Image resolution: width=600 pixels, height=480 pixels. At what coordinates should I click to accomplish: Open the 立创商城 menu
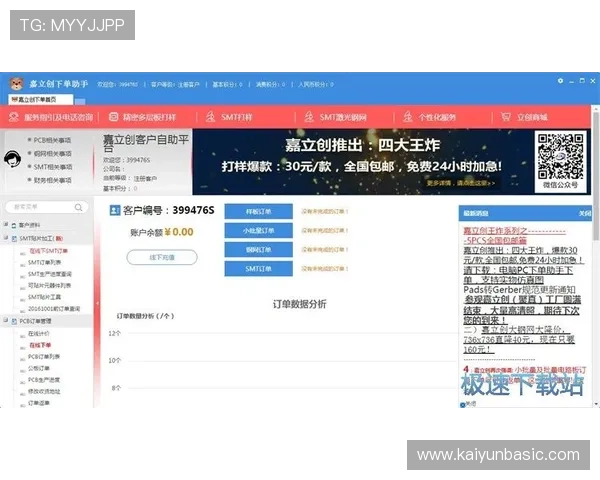532,117
